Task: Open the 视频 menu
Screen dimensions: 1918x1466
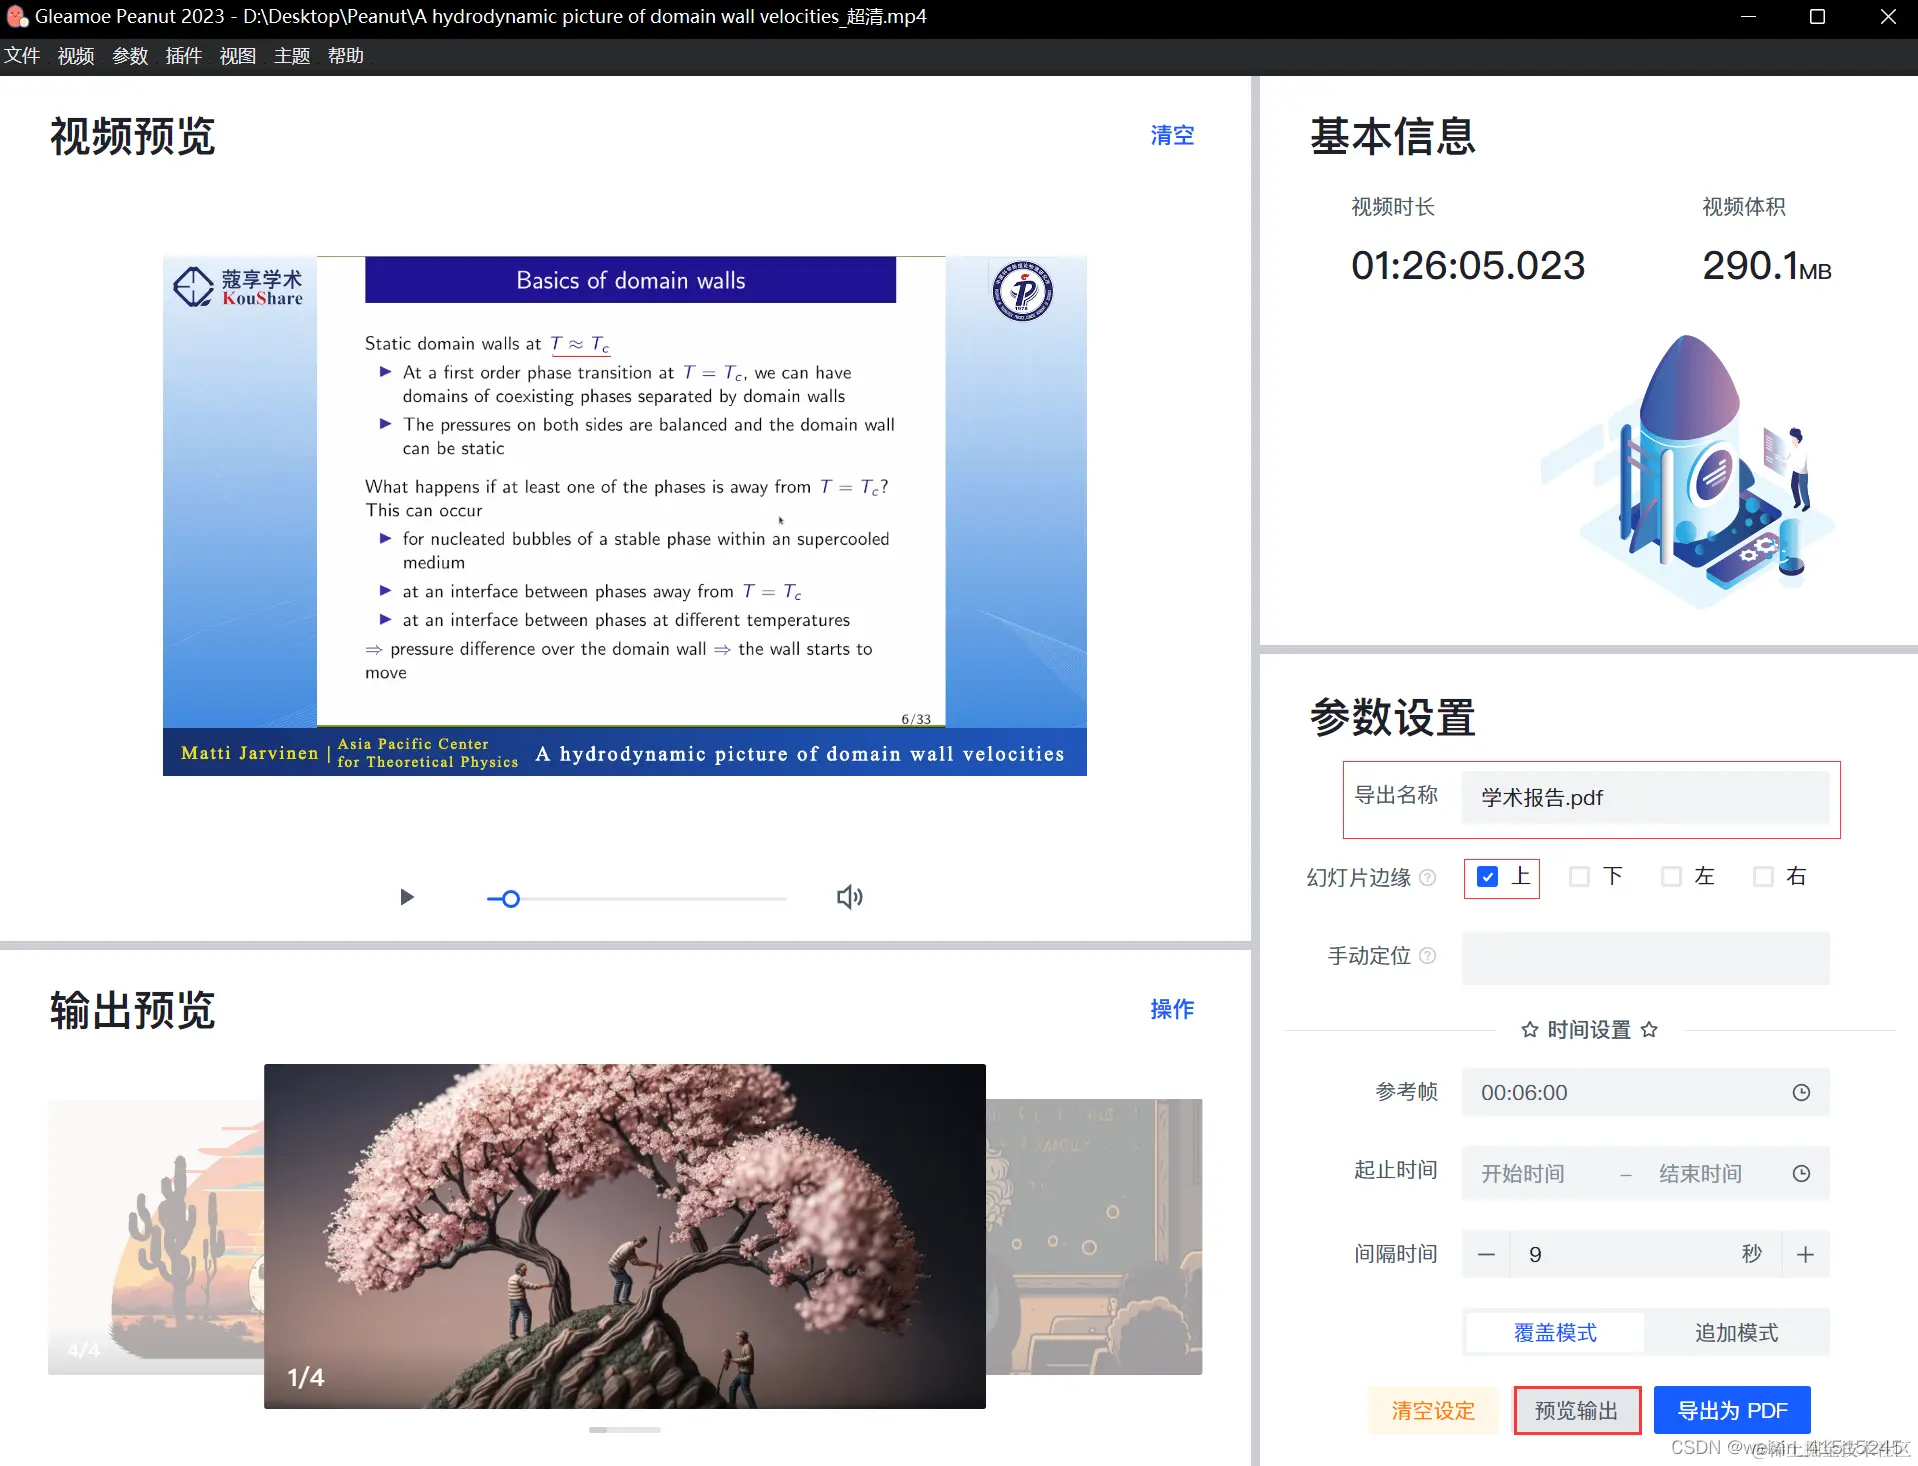Action: [75, 56]
